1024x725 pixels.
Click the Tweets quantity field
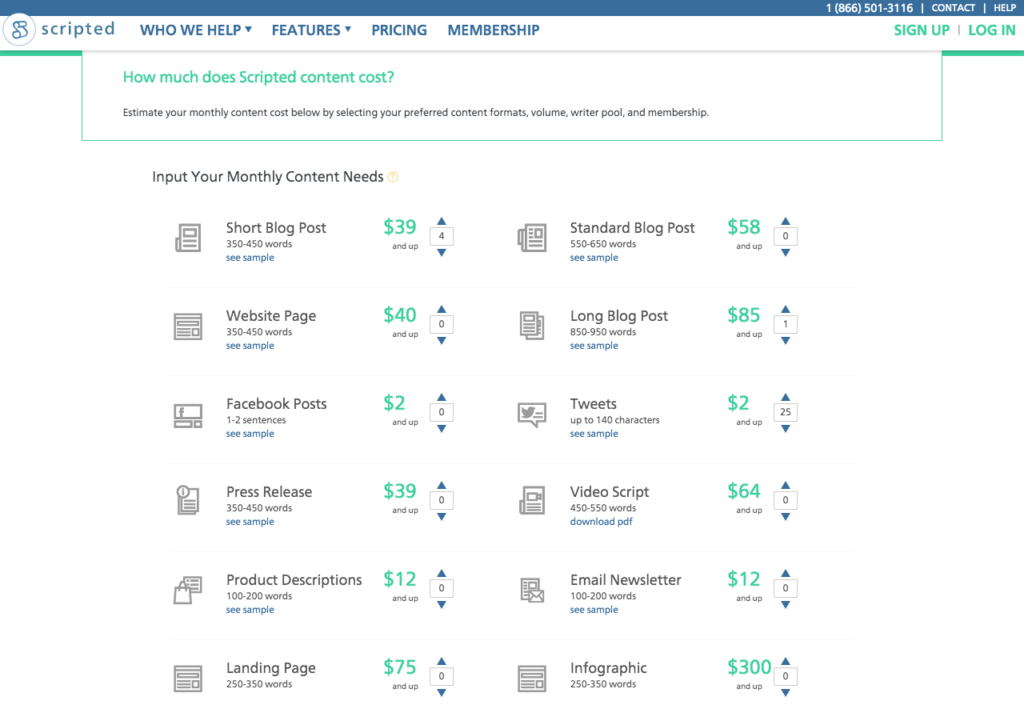[x=786, y=412]
